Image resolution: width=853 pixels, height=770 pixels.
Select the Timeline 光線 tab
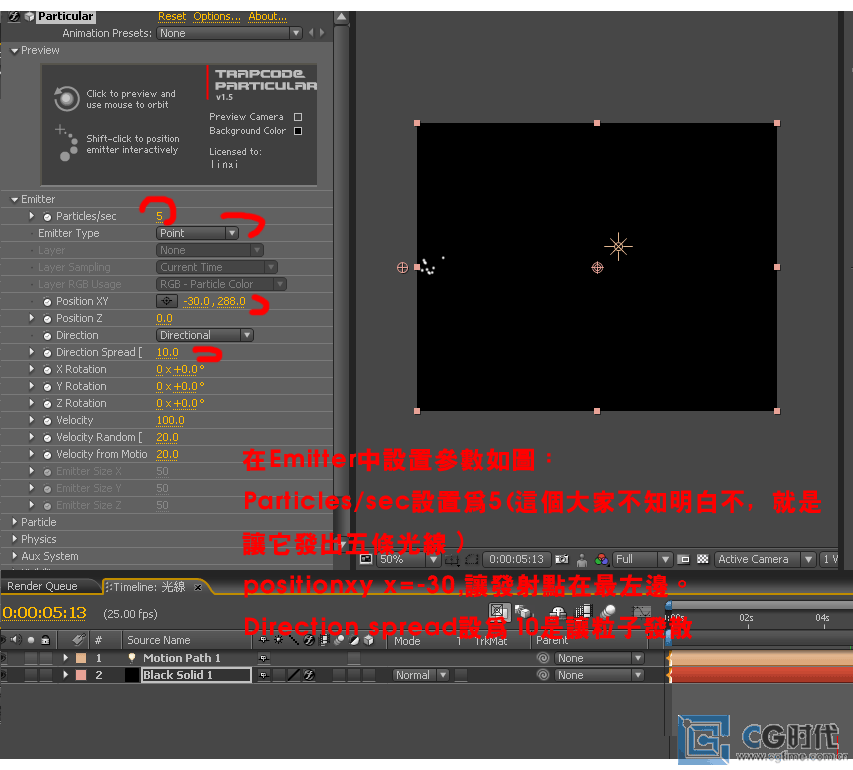tap(148, 587)
